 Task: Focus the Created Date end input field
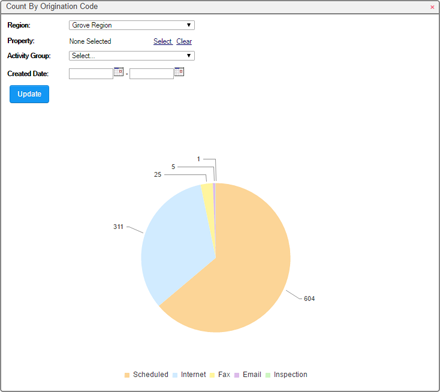[152, 74]
